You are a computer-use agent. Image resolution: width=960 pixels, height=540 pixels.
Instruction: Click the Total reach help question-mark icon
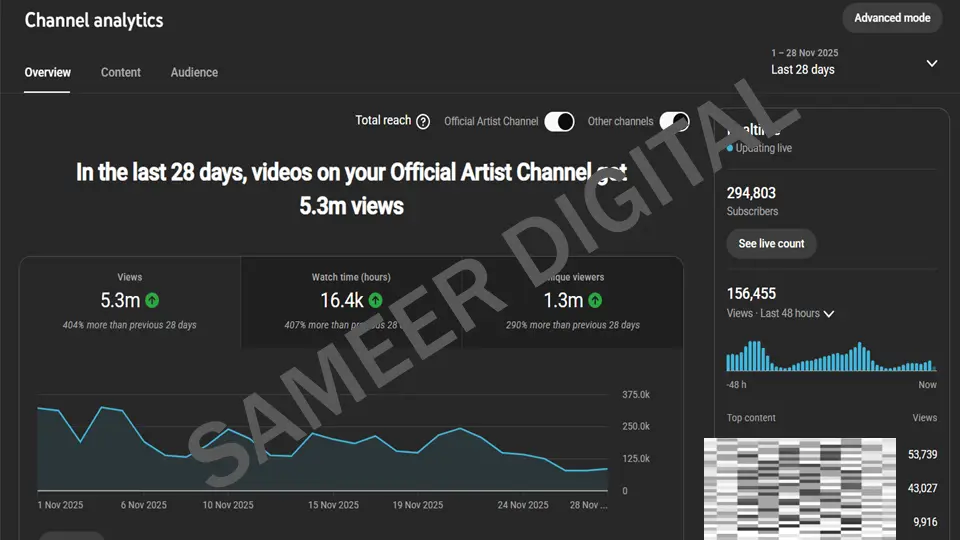(423, 122)
